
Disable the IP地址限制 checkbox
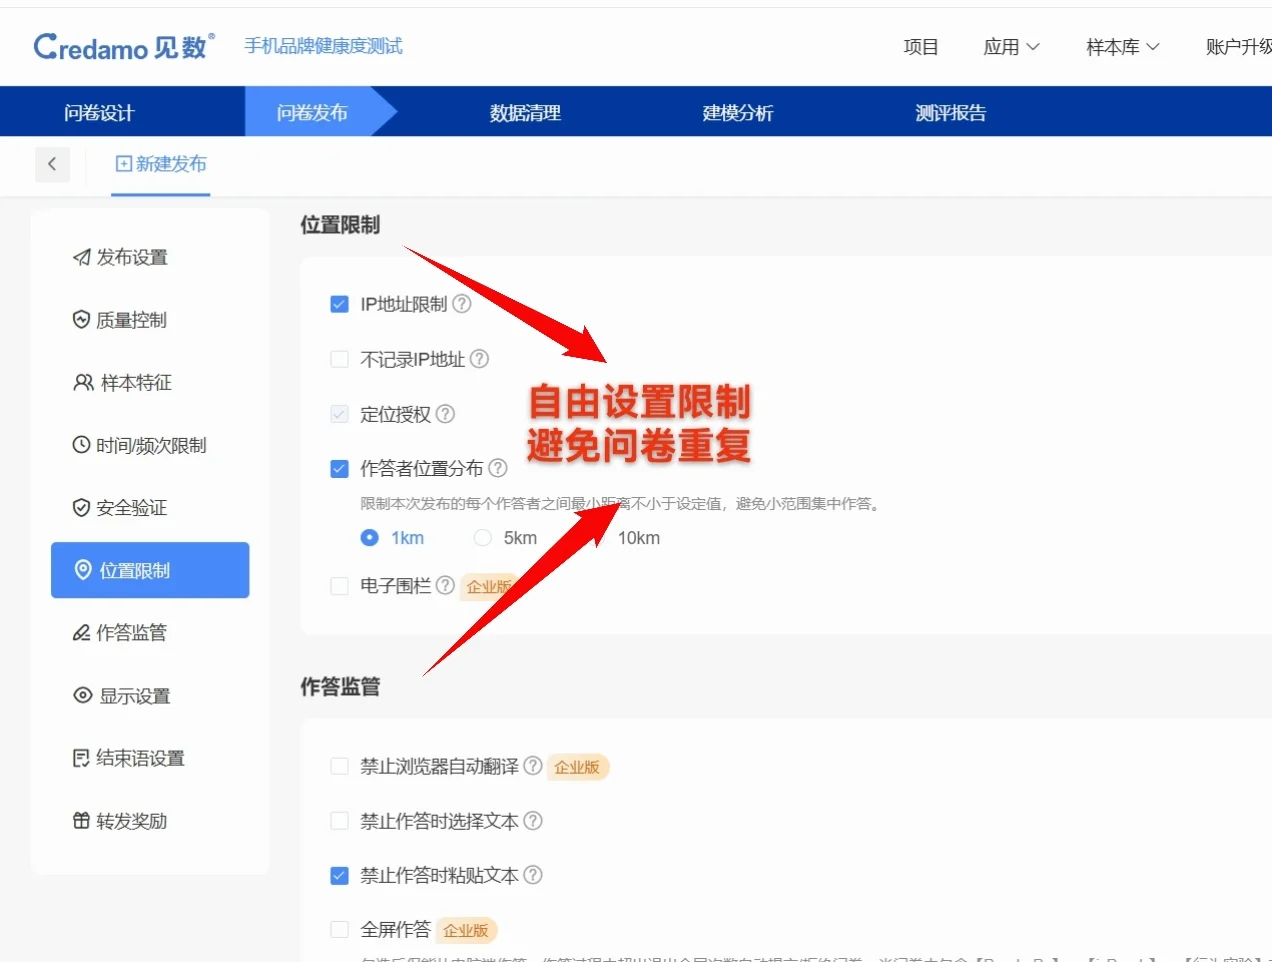click(340, 304)
